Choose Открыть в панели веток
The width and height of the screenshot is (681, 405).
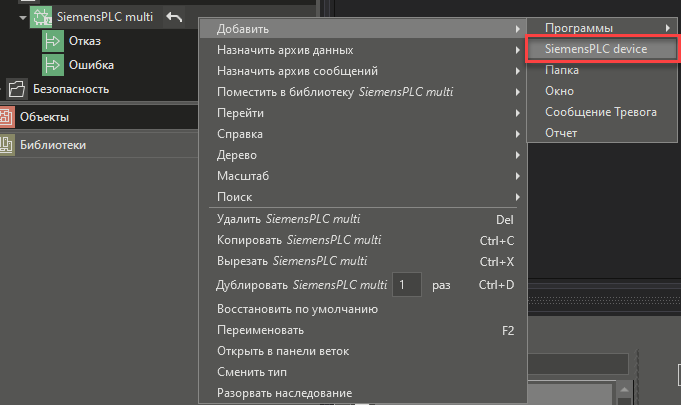(x=363, y=351)
